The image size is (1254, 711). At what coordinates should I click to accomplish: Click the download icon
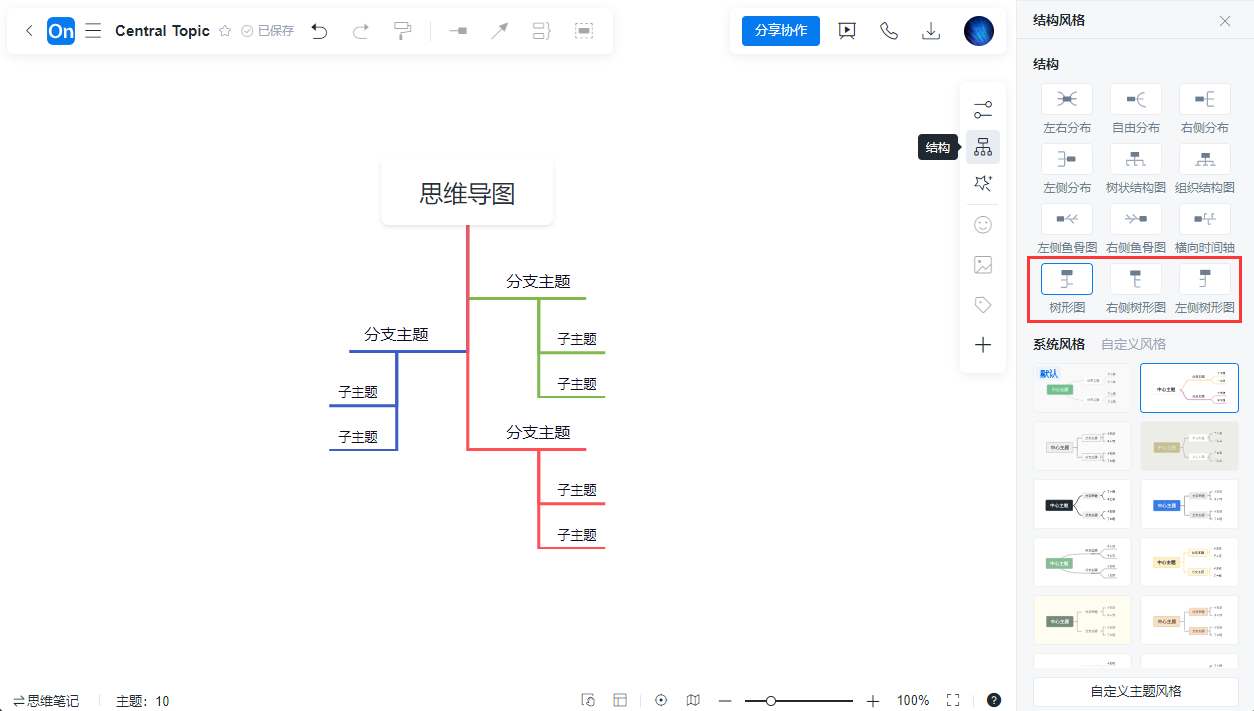(931, 31)
